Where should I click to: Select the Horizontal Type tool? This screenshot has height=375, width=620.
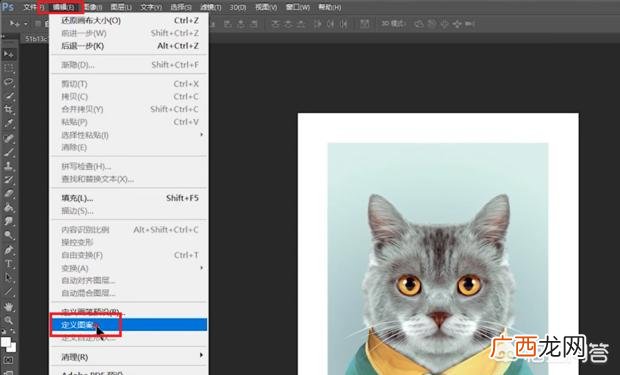8,264
